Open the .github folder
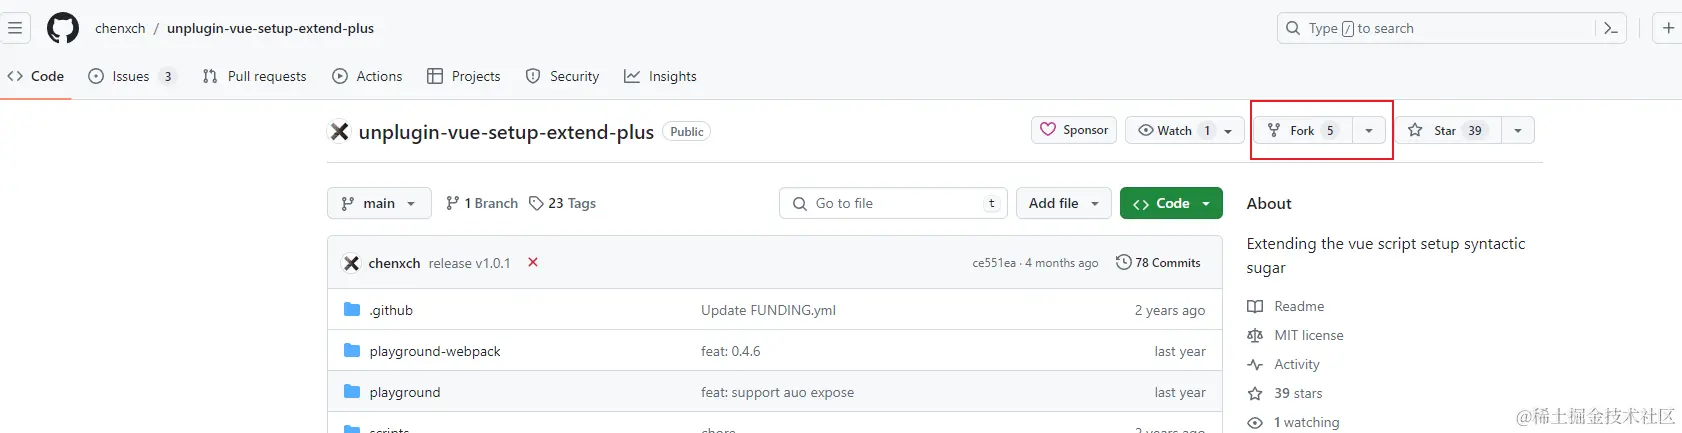The height and width of the screenshot is (433, 1682). [x=391, y=310]
